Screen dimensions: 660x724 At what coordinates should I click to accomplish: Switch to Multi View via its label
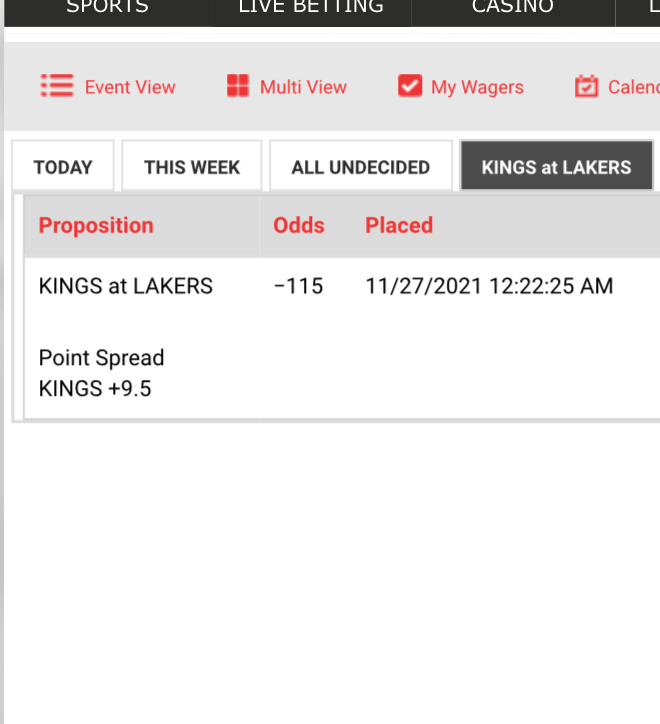303,87
